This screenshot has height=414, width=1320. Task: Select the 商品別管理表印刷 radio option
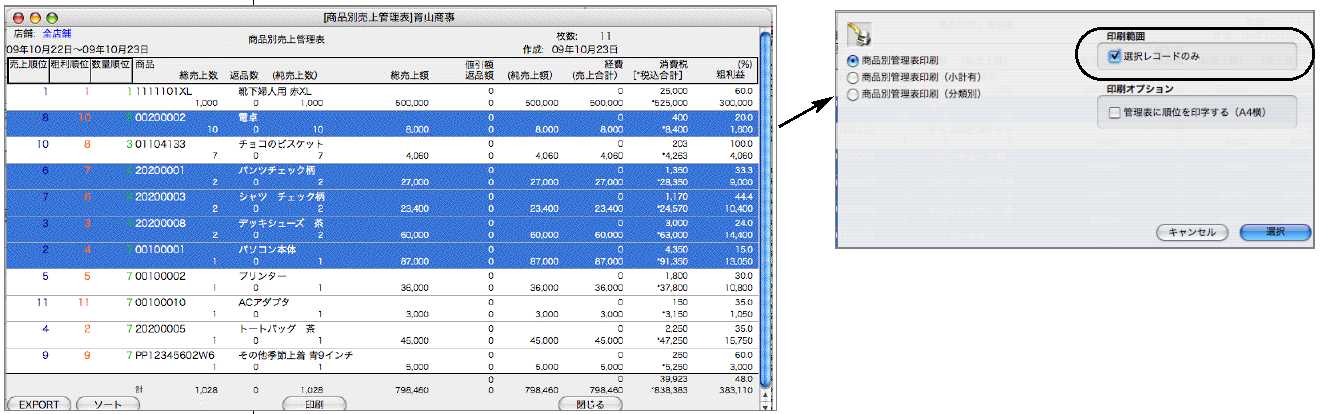853,62
